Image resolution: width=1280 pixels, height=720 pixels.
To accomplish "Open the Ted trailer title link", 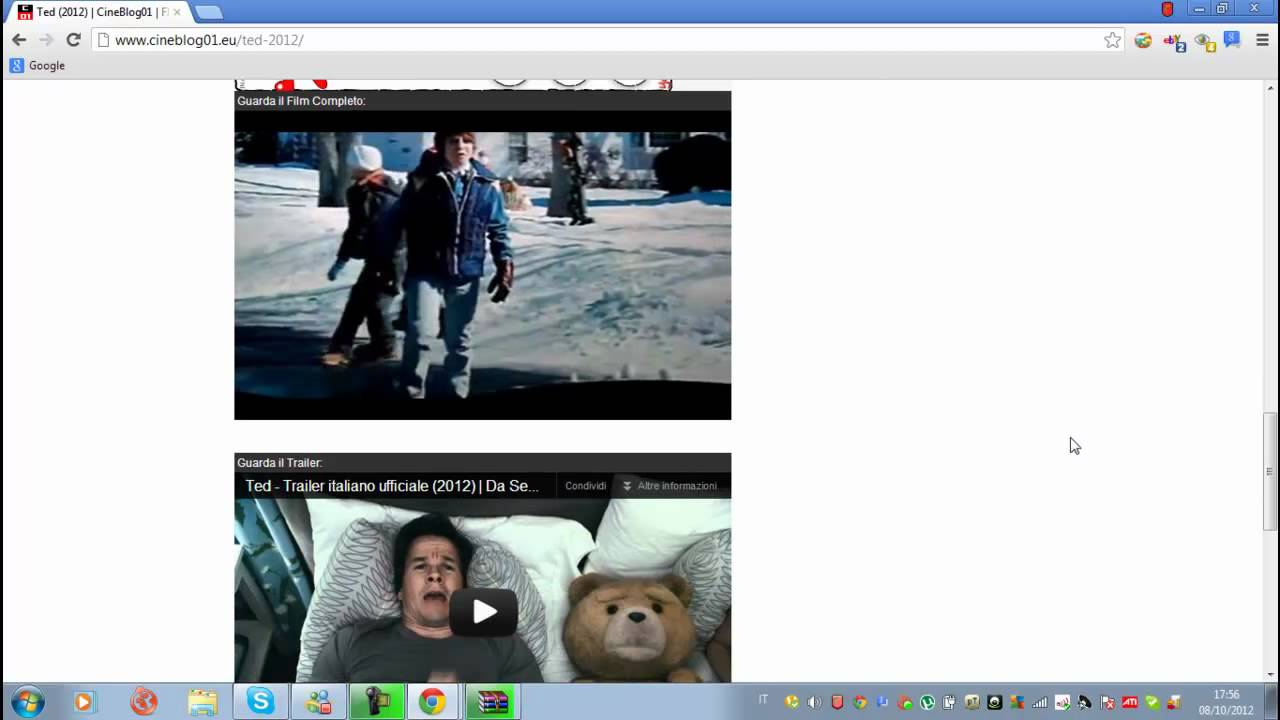I will [x=392, y=486].
